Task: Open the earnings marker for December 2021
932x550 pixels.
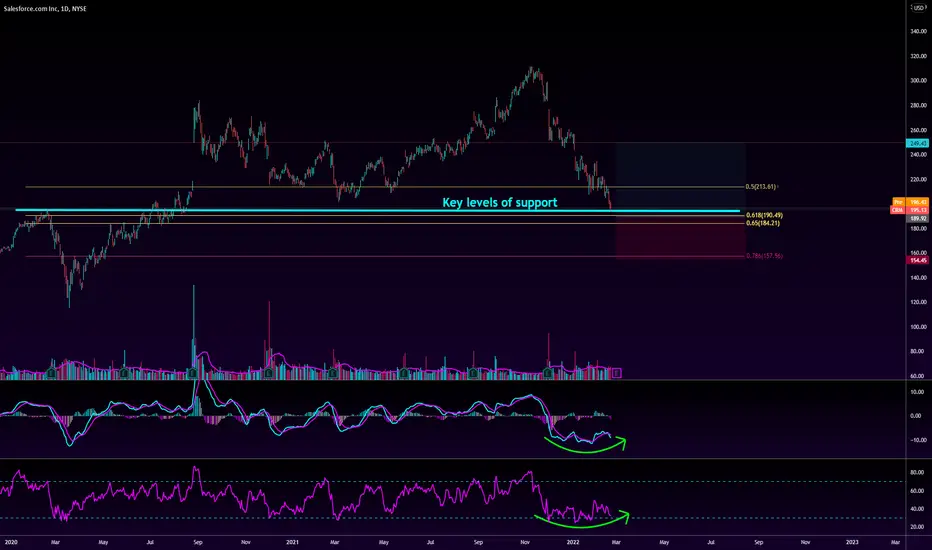Action: pos(547,373)
